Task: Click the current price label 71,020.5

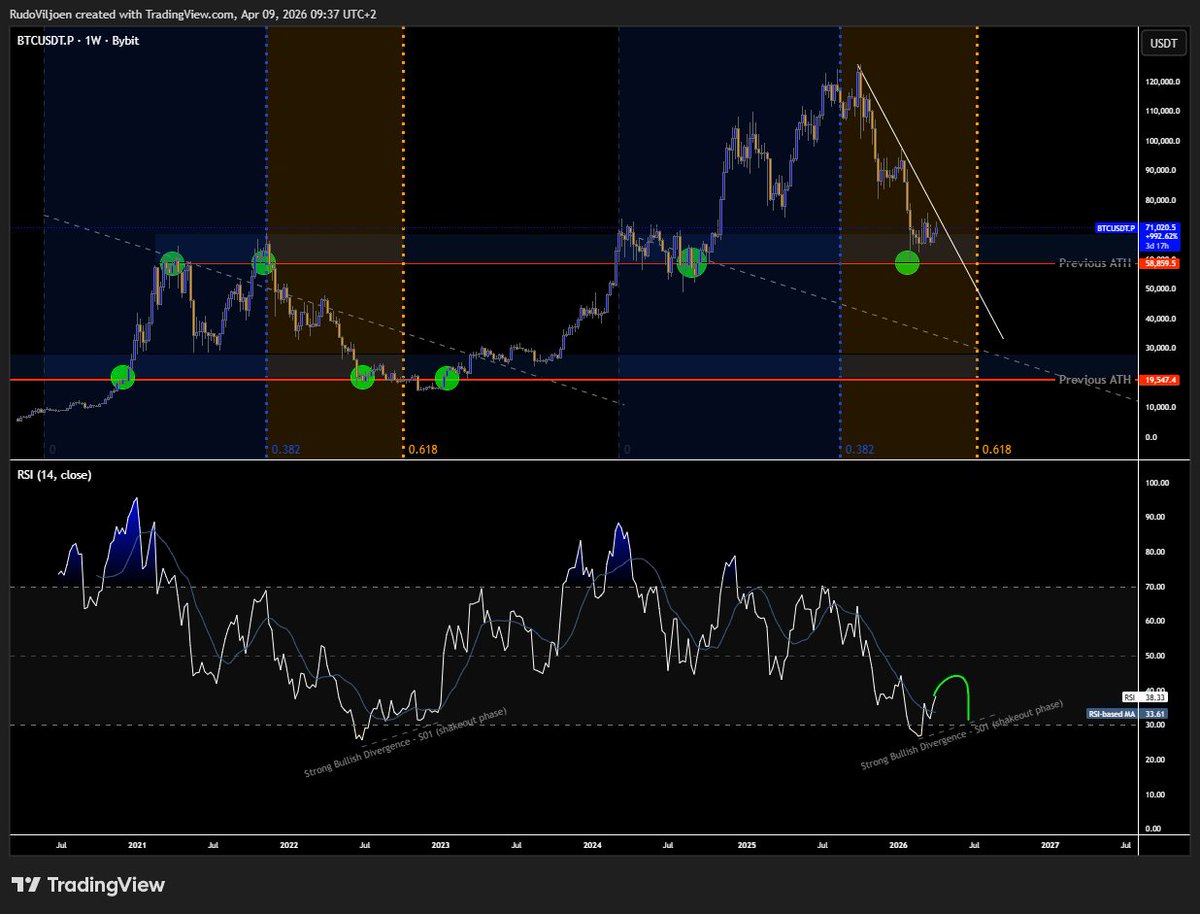Action: (x=1163, y=228)
